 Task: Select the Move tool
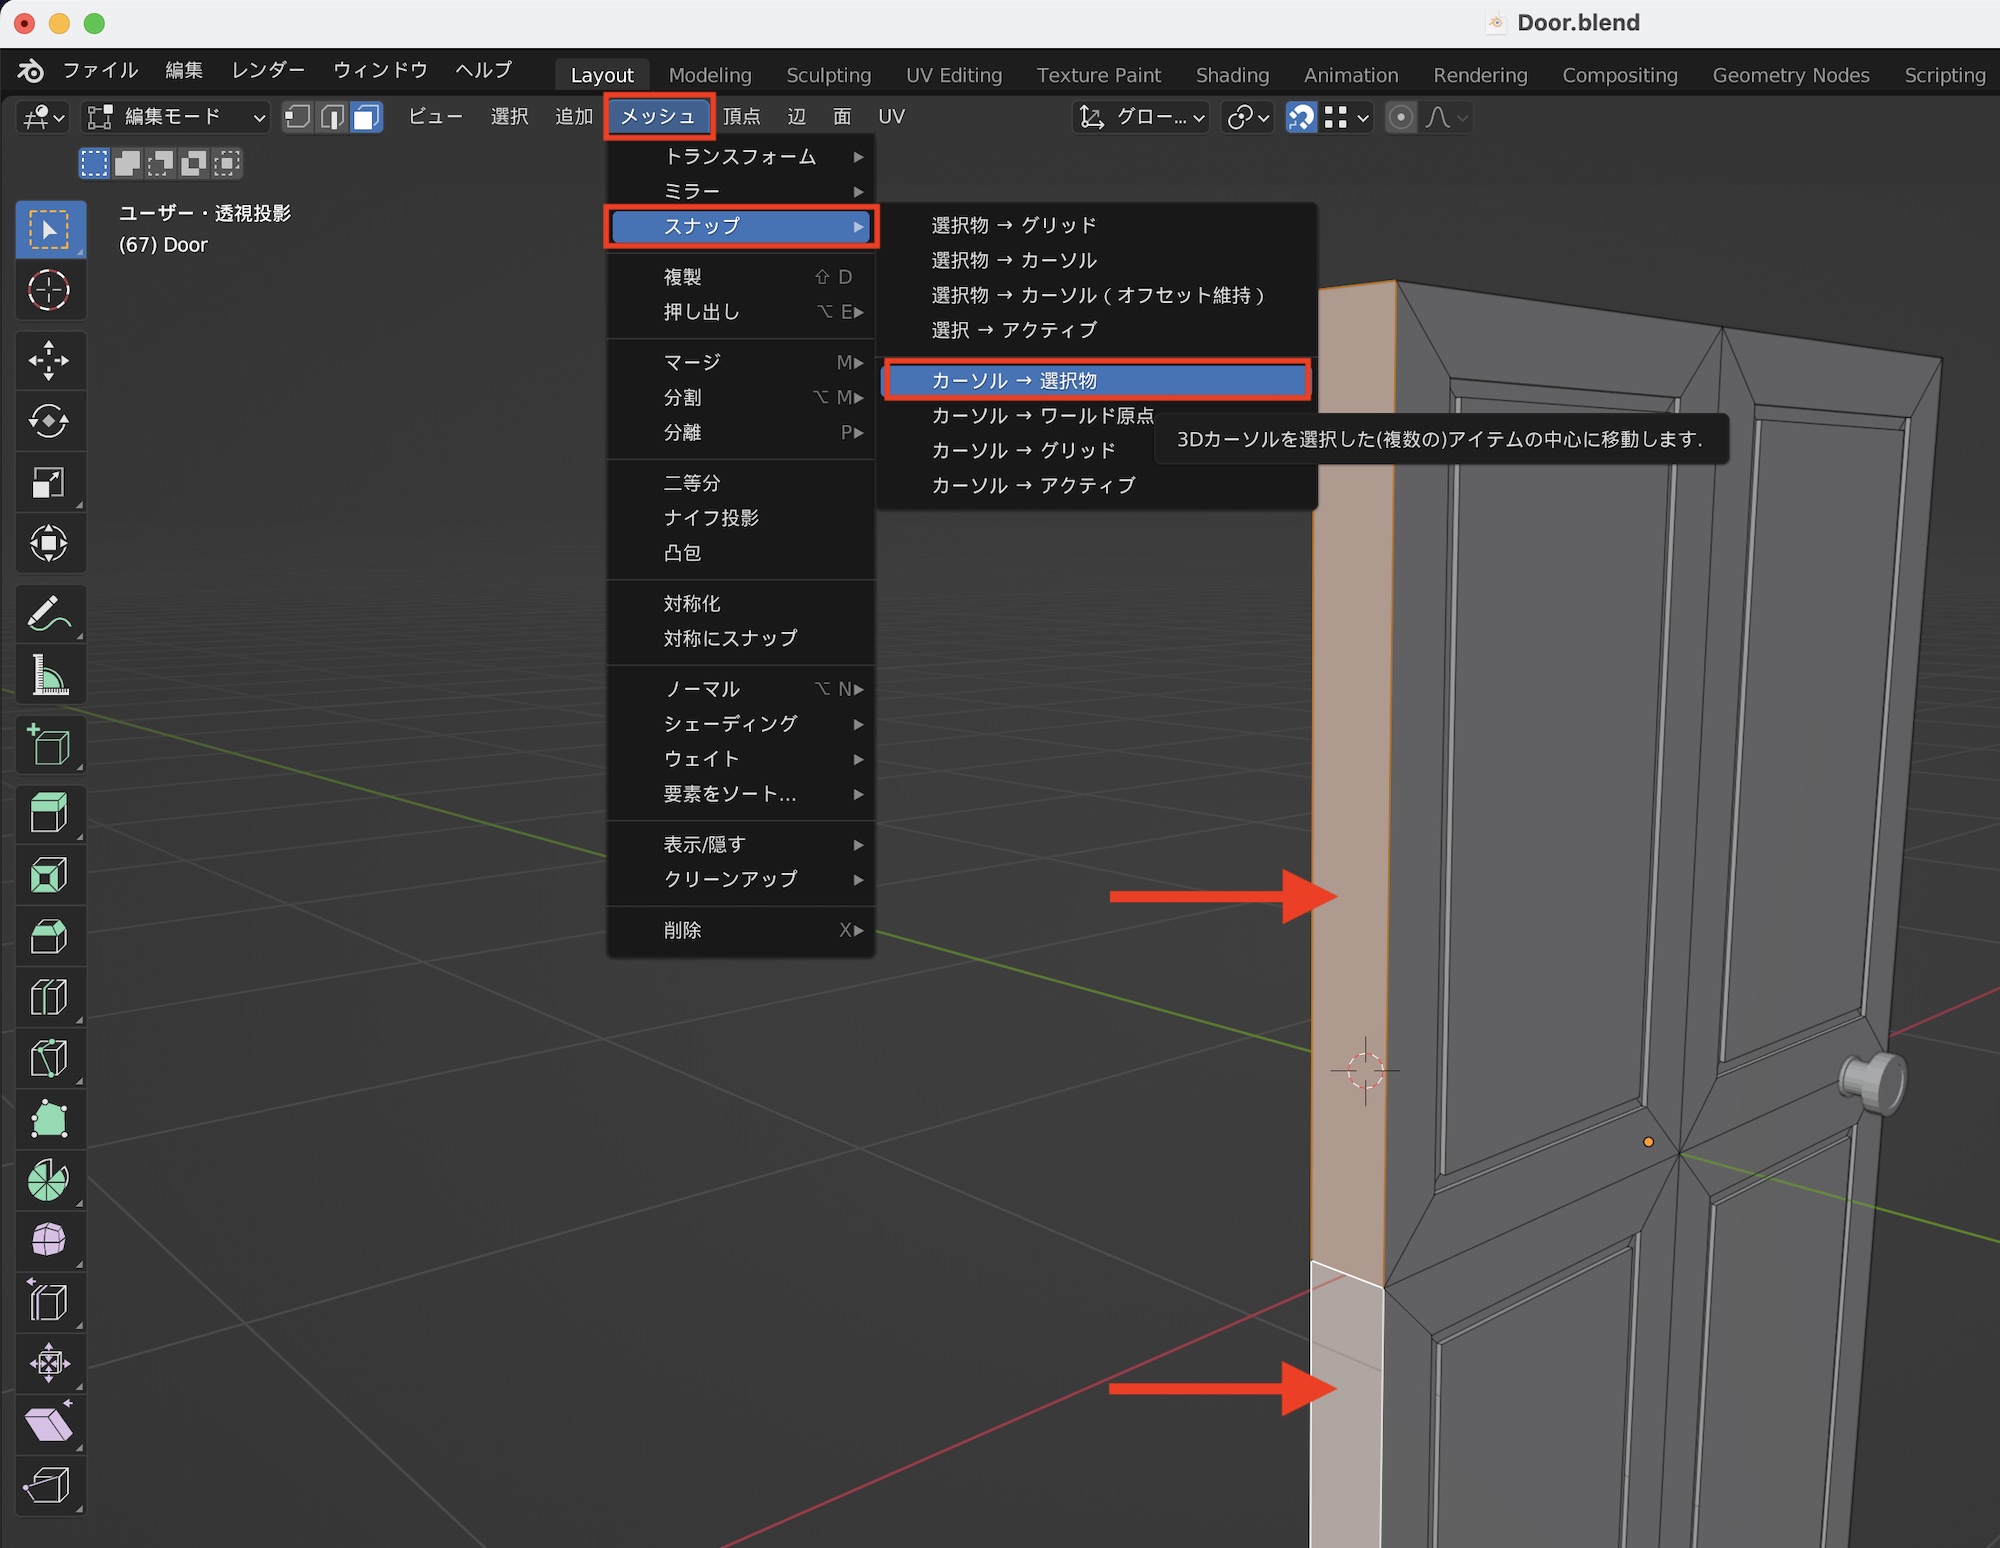tap(49, 361)
